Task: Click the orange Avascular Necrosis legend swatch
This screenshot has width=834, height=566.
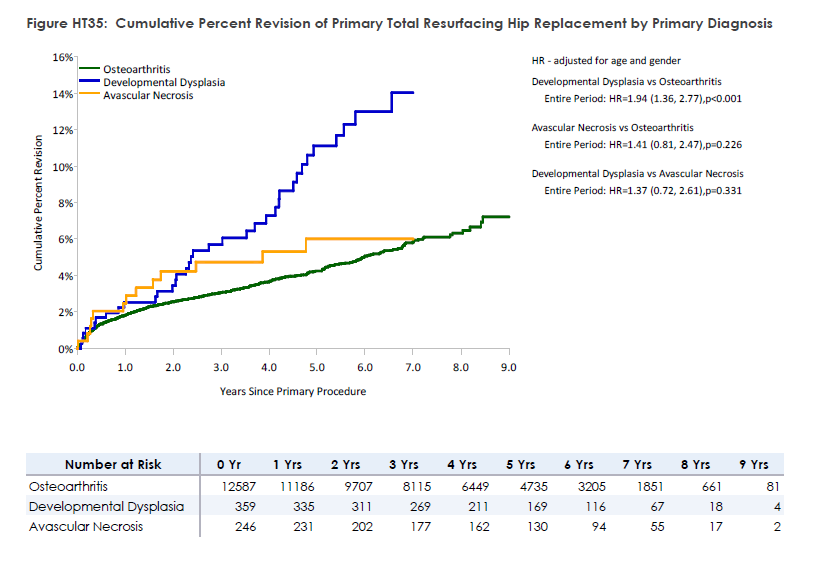Action: [90, 95]
